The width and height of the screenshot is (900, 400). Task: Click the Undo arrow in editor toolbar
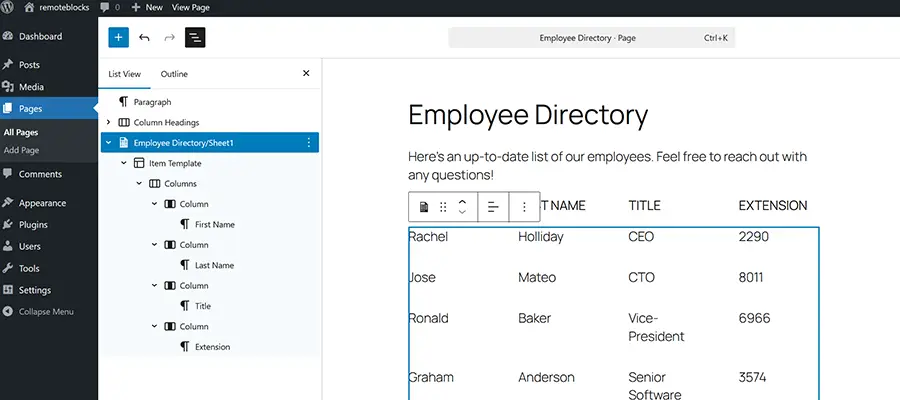(145, 37)
